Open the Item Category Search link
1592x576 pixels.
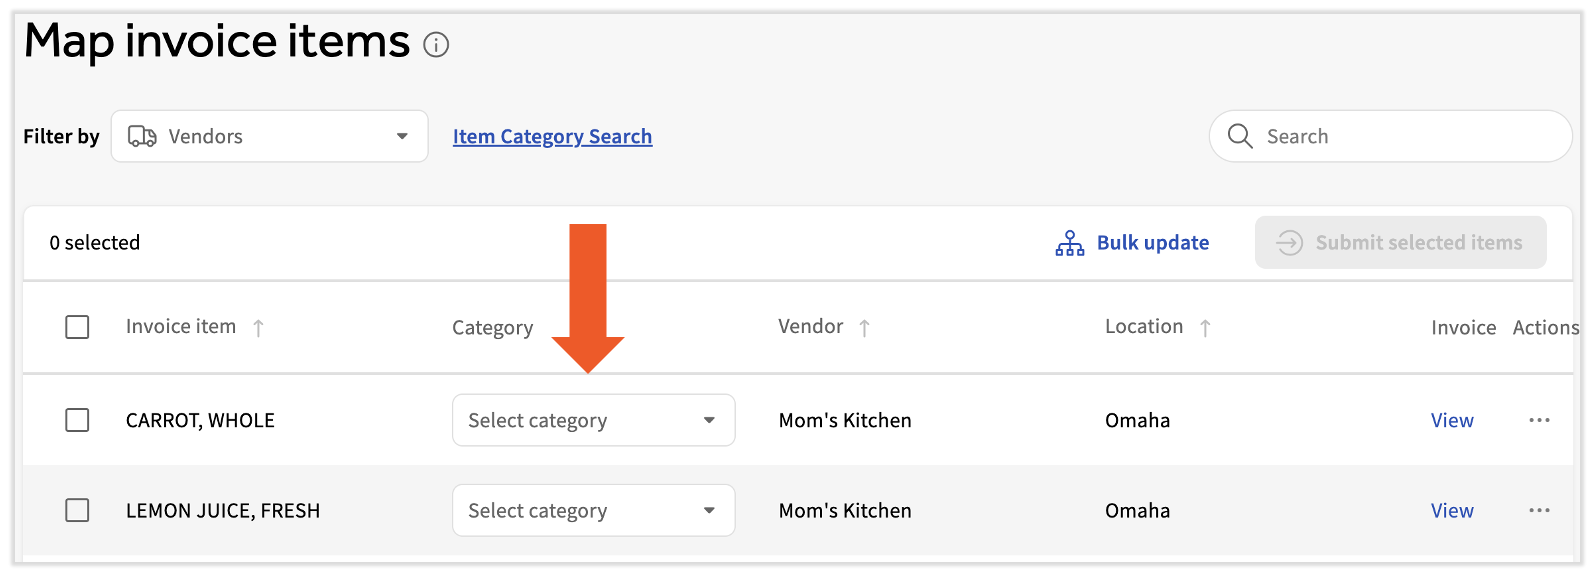(552, 136)
